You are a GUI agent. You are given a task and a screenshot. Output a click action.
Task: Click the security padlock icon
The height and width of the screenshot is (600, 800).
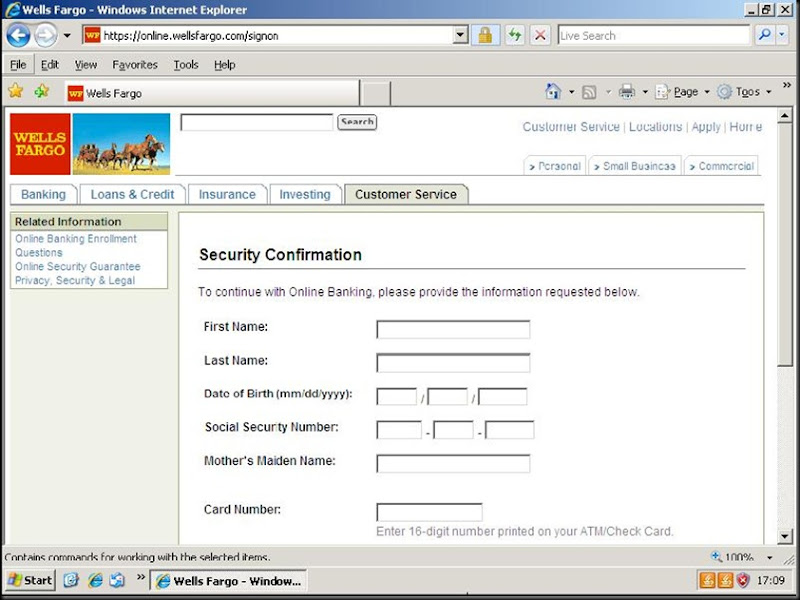485,36
